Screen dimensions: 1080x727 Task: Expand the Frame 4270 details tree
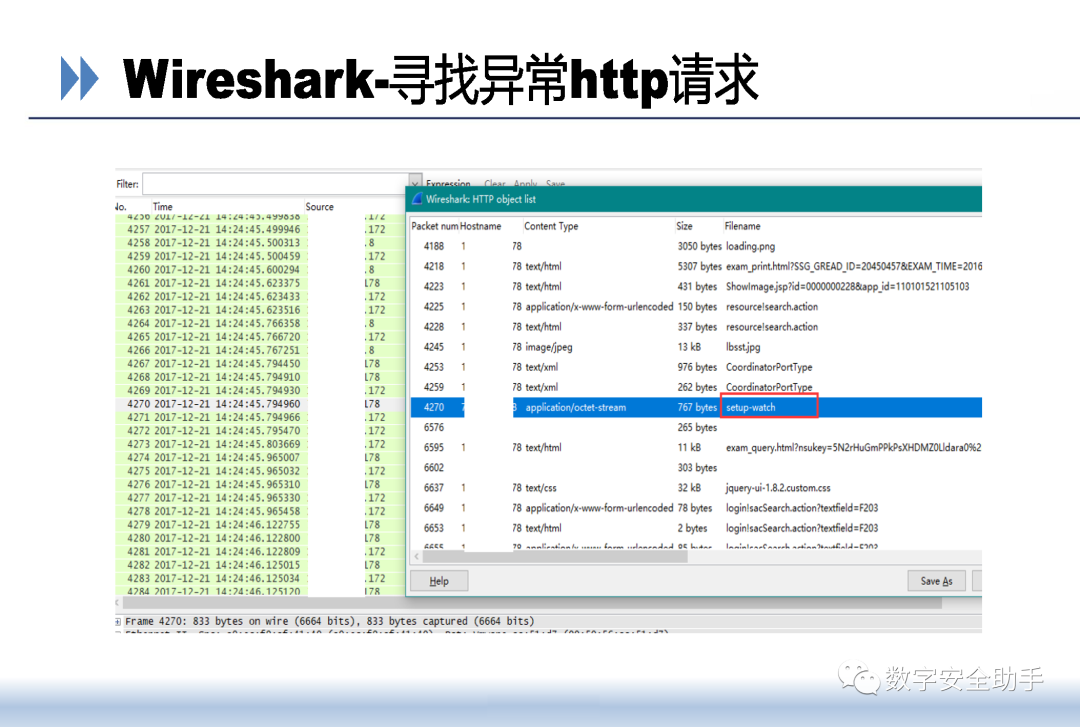click(x=118, y=622)
